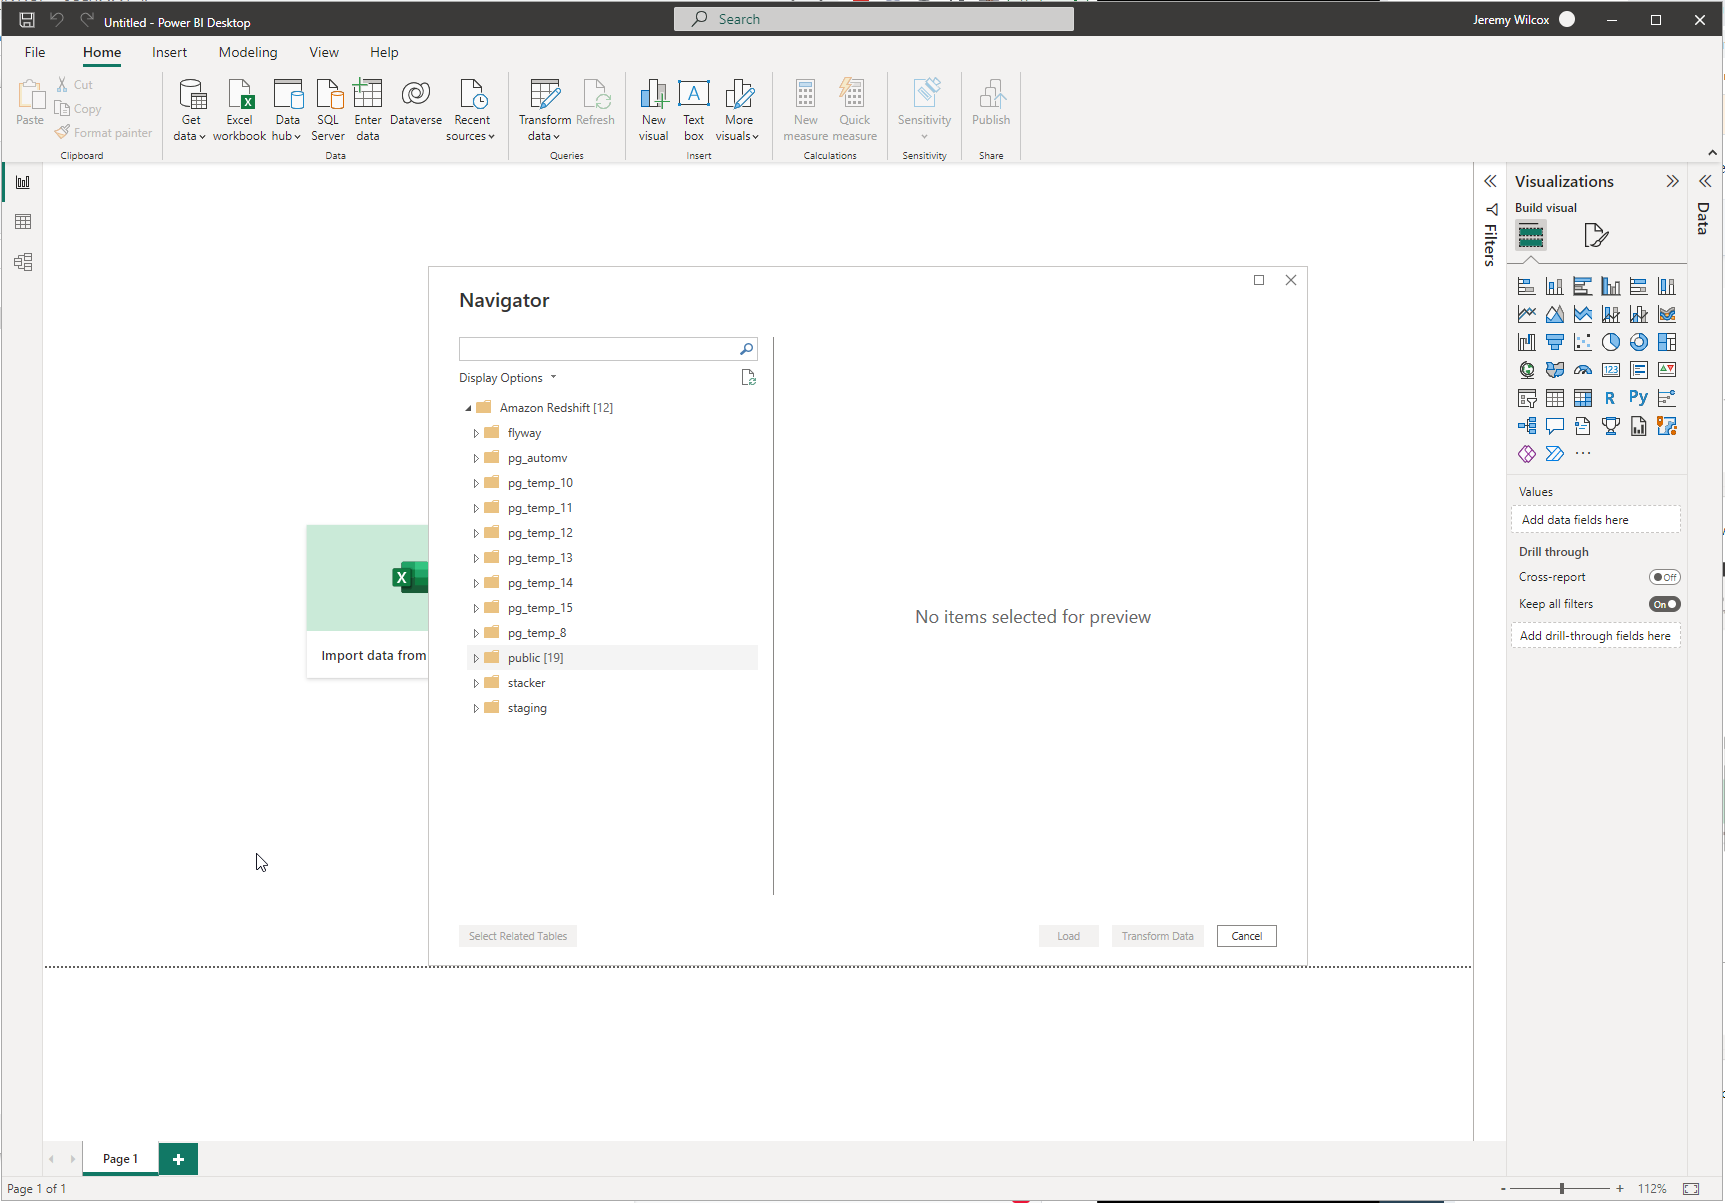Select the Line chart visual
1725x1203 pixels.
1527,314
